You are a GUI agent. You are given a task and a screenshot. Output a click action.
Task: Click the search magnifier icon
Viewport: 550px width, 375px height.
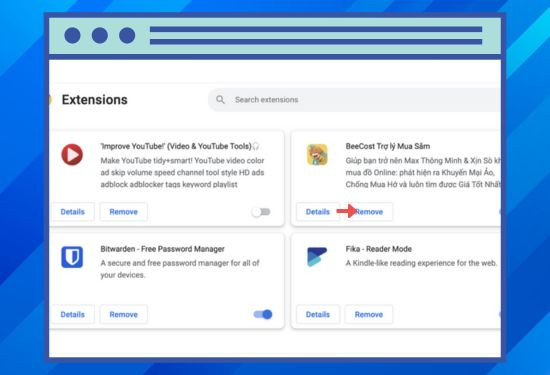[x=220, y=100]
